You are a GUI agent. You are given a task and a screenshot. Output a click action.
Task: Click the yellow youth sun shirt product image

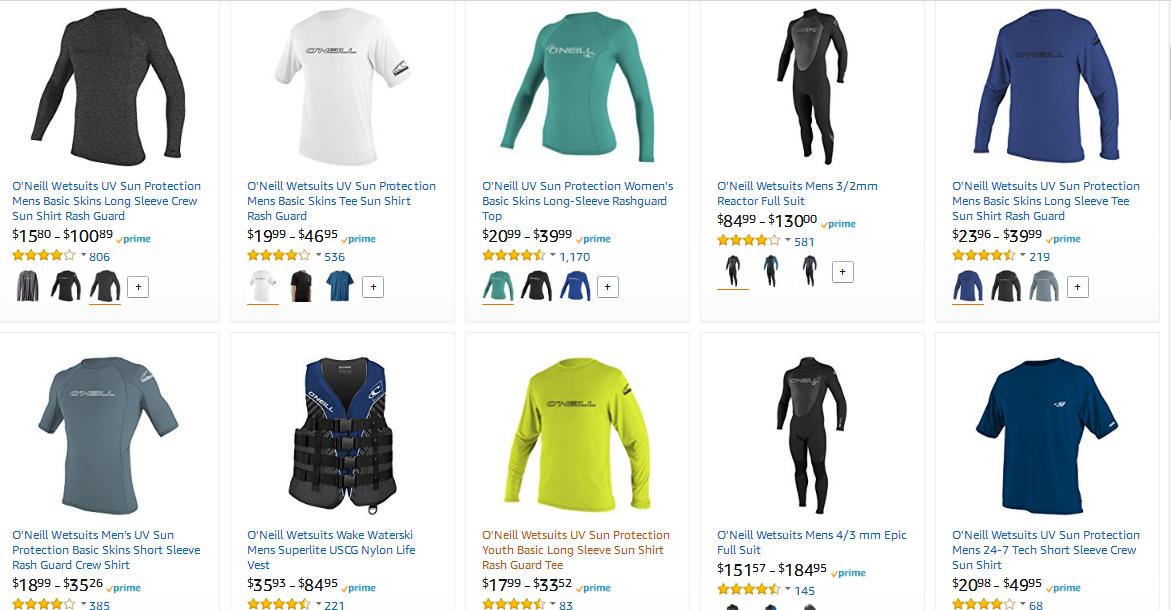pos(573,434)
